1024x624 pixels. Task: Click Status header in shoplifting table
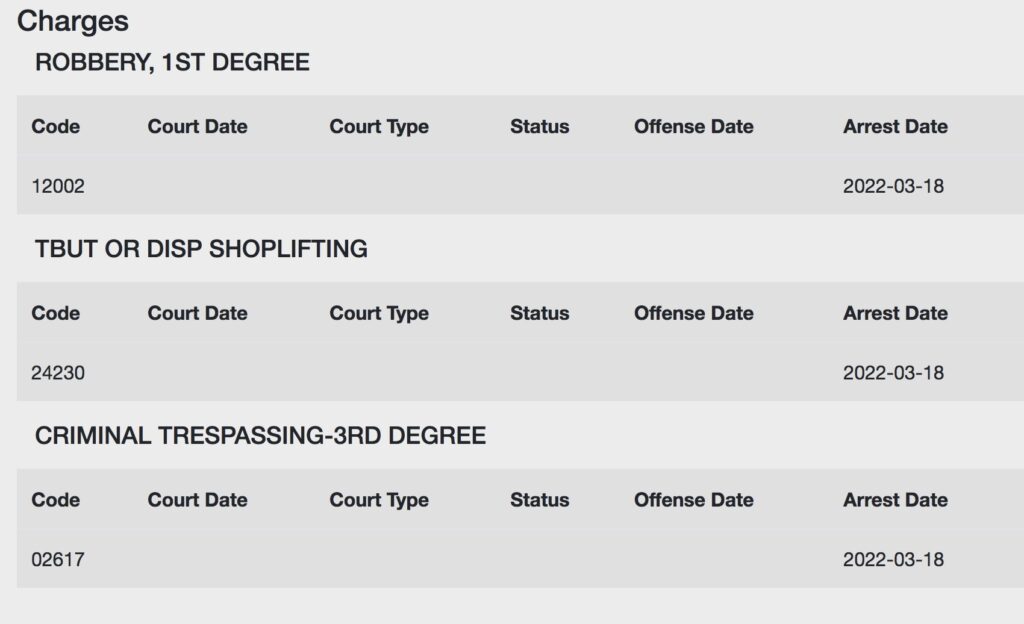539,313
